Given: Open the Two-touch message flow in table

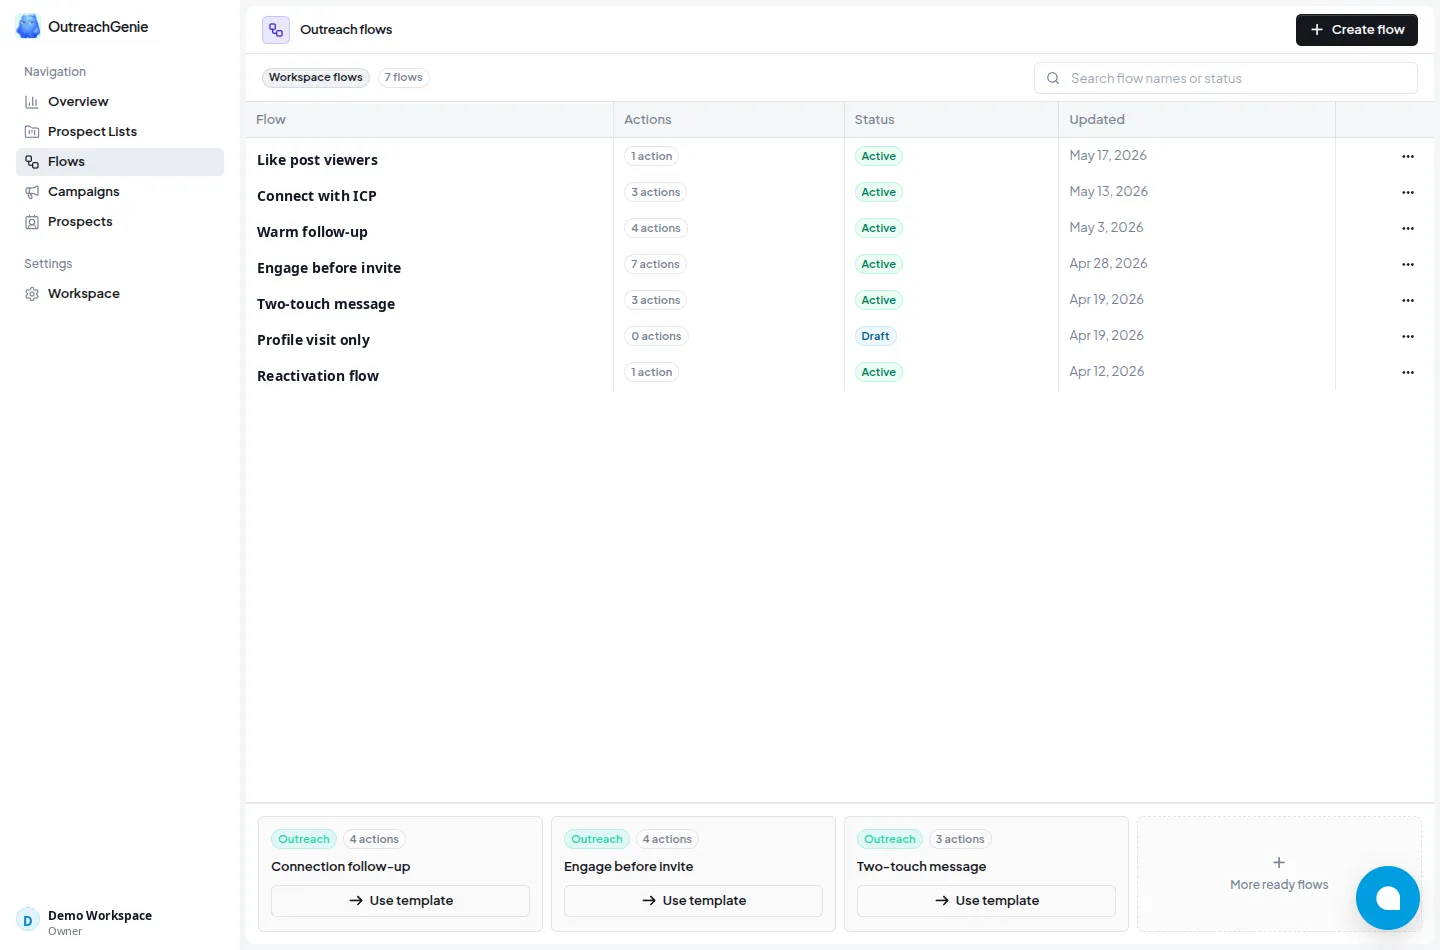Looking at the screenshot, I should point(326,304).
